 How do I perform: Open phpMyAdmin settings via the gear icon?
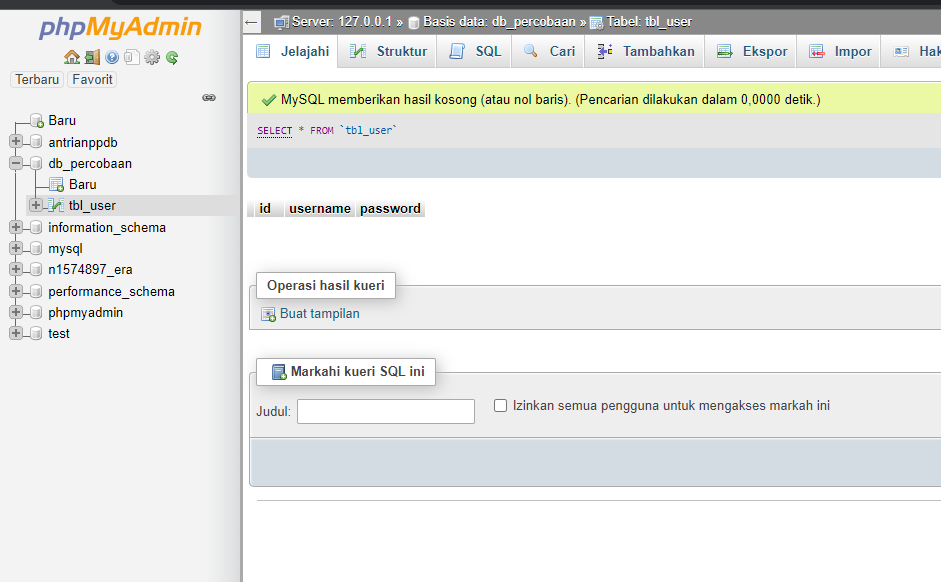tap(151, 57)
